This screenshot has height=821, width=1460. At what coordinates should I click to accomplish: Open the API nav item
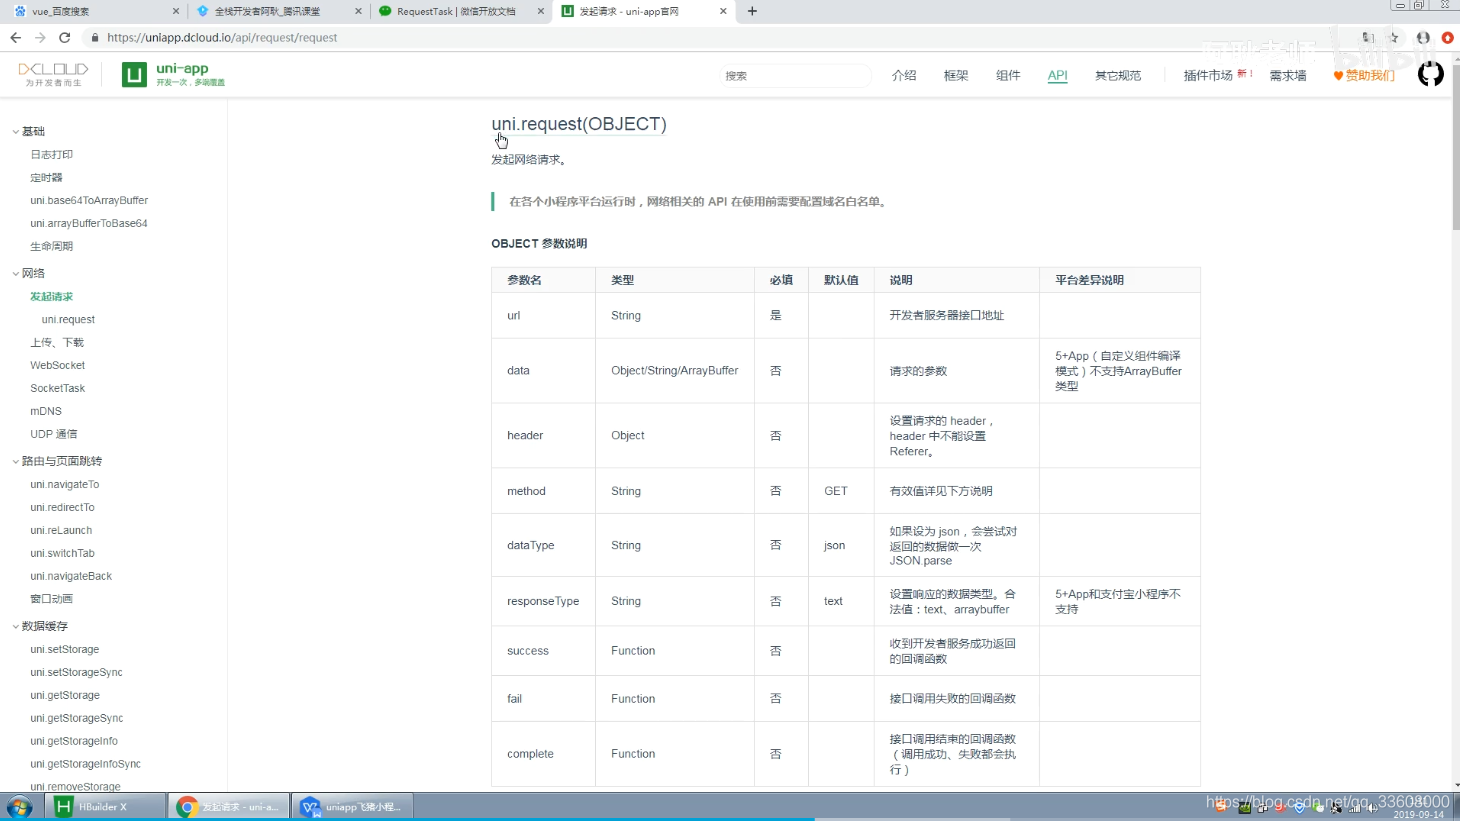pos(1057,75)
